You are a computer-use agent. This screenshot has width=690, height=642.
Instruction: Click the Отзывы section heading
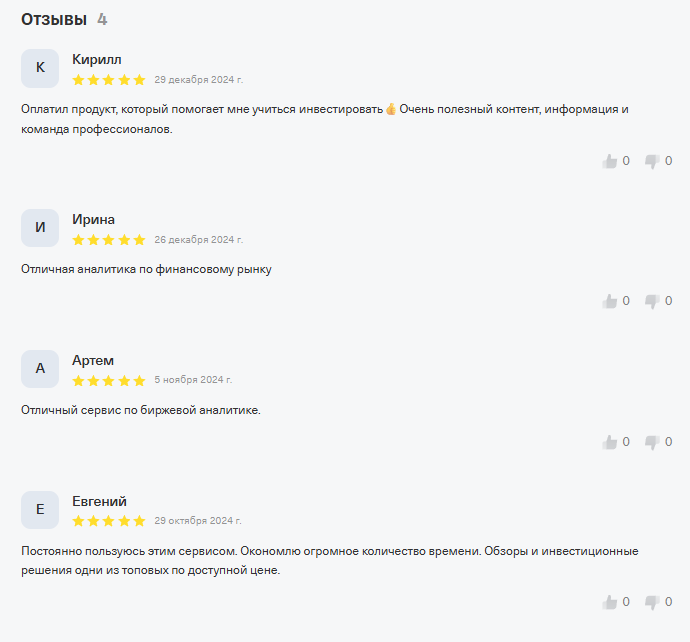54,19
